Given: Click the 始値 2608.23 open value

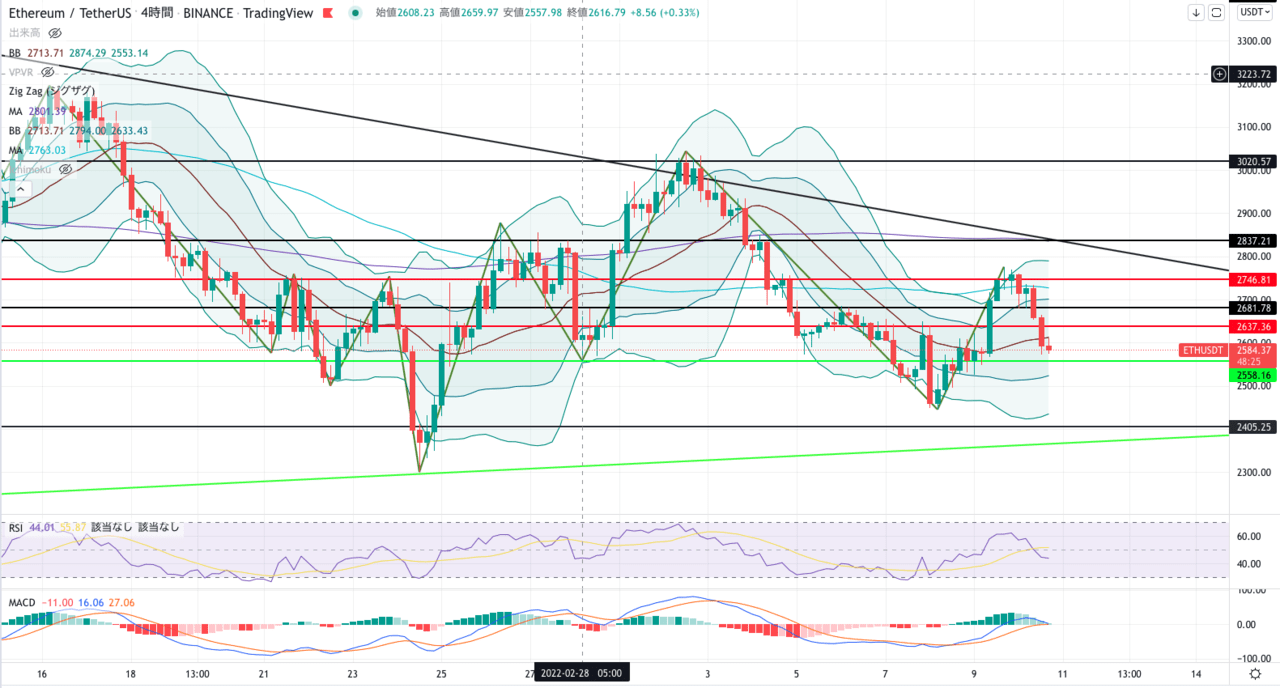Looking at the screenshot, I should (x=406, y=13).
